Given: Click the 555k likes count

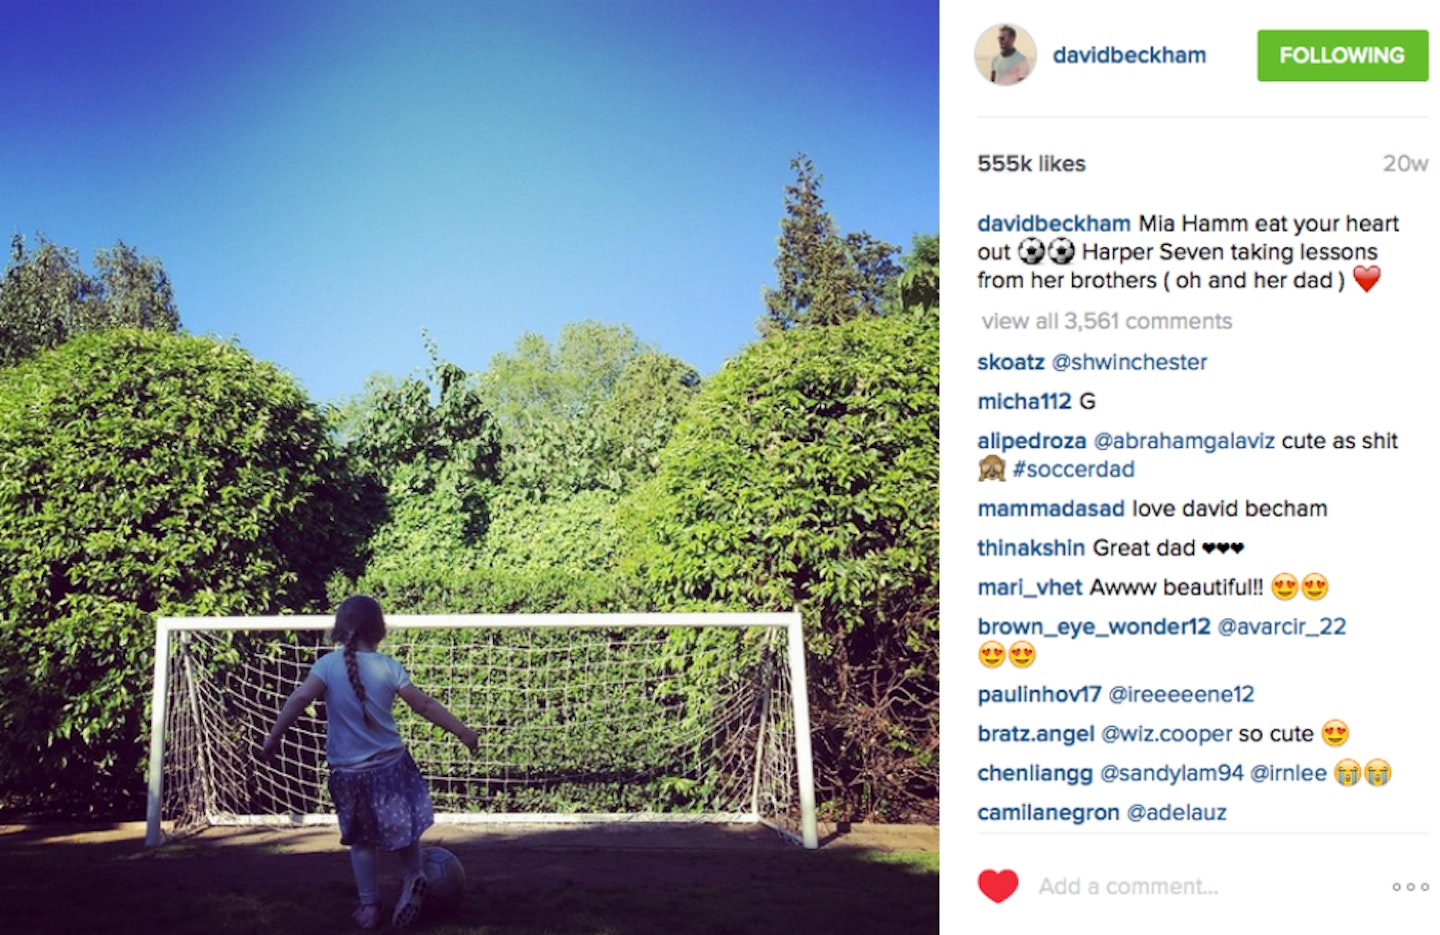Looking at the screenshot, I should pyautogui.click(x=1031, y=164).
